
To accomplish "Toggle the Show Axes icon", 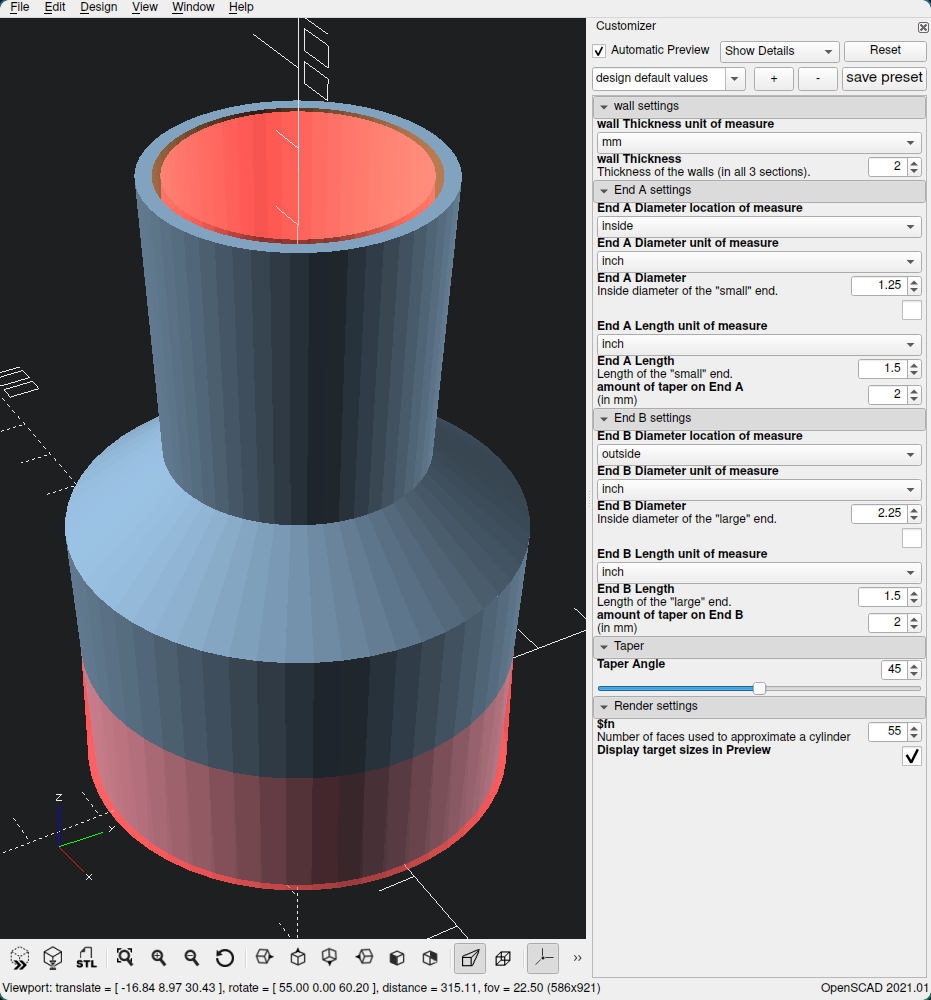I will (543, 958).
